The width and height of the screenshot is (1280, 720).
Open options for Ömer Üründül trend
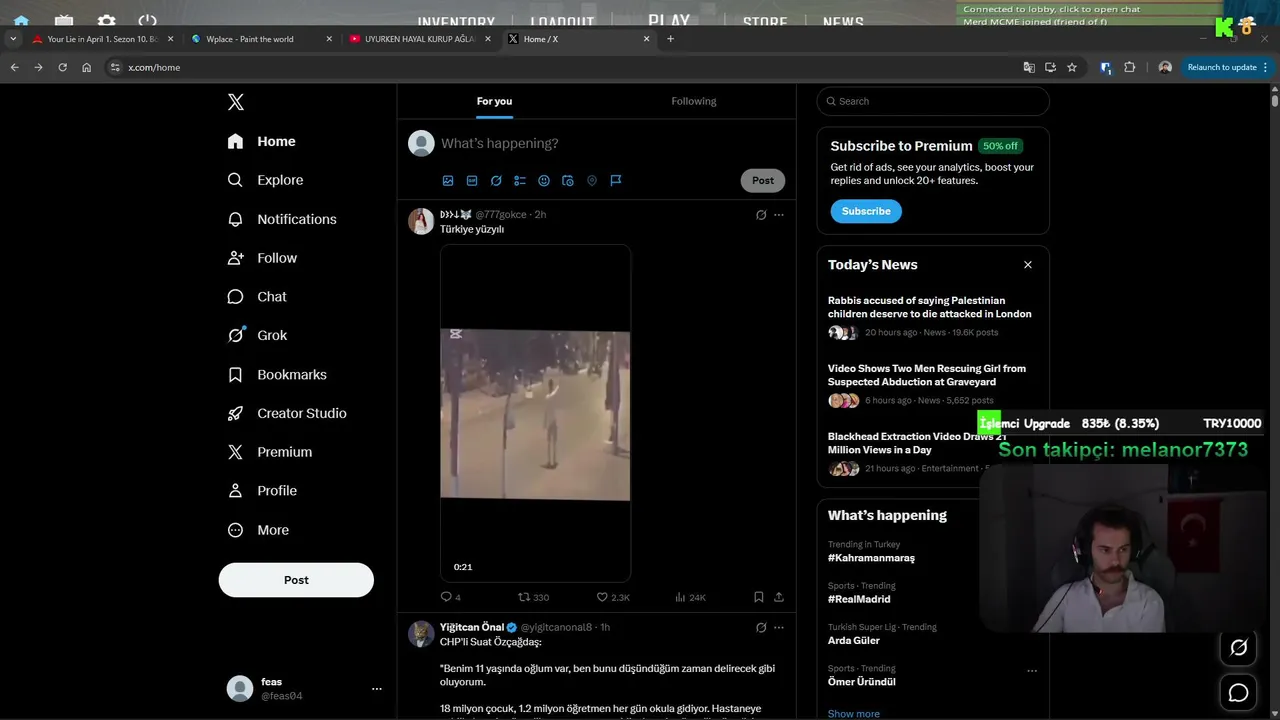(x=1032, y=670)
